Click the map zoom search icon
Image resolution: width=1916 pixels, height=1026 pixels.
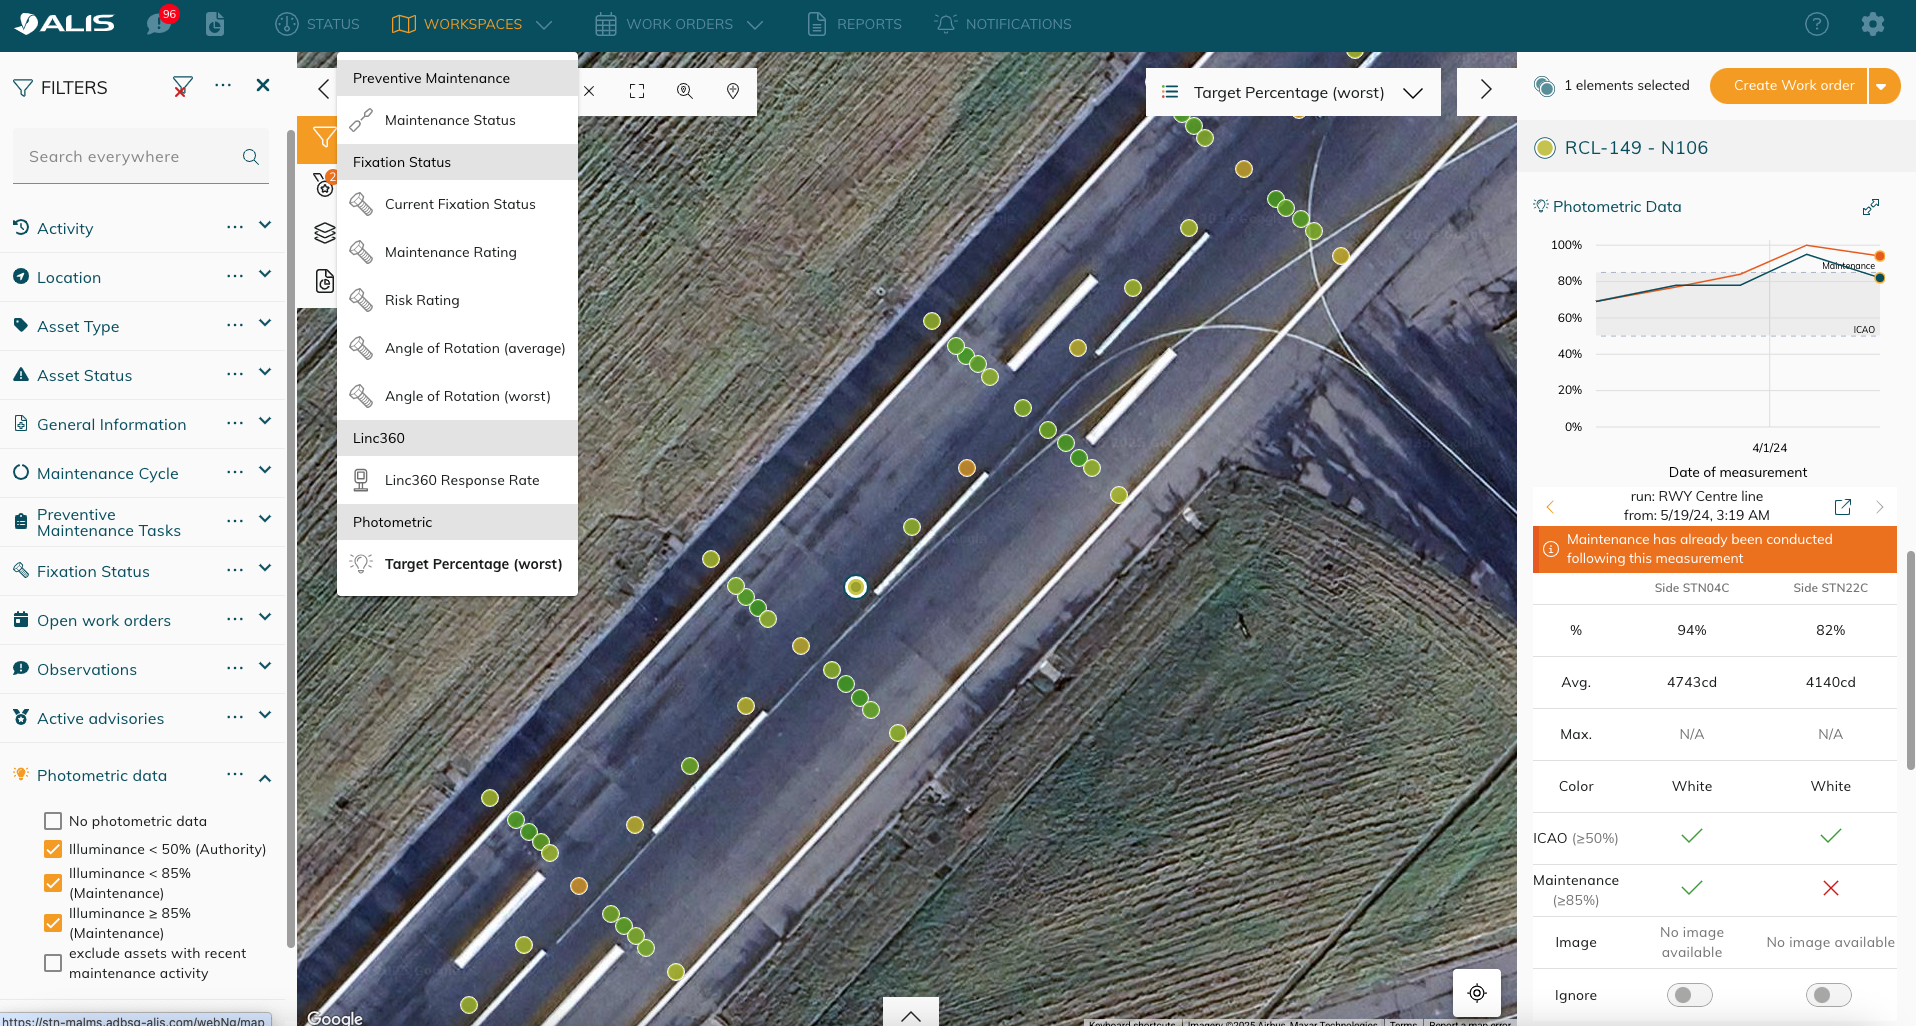(685, 91)
